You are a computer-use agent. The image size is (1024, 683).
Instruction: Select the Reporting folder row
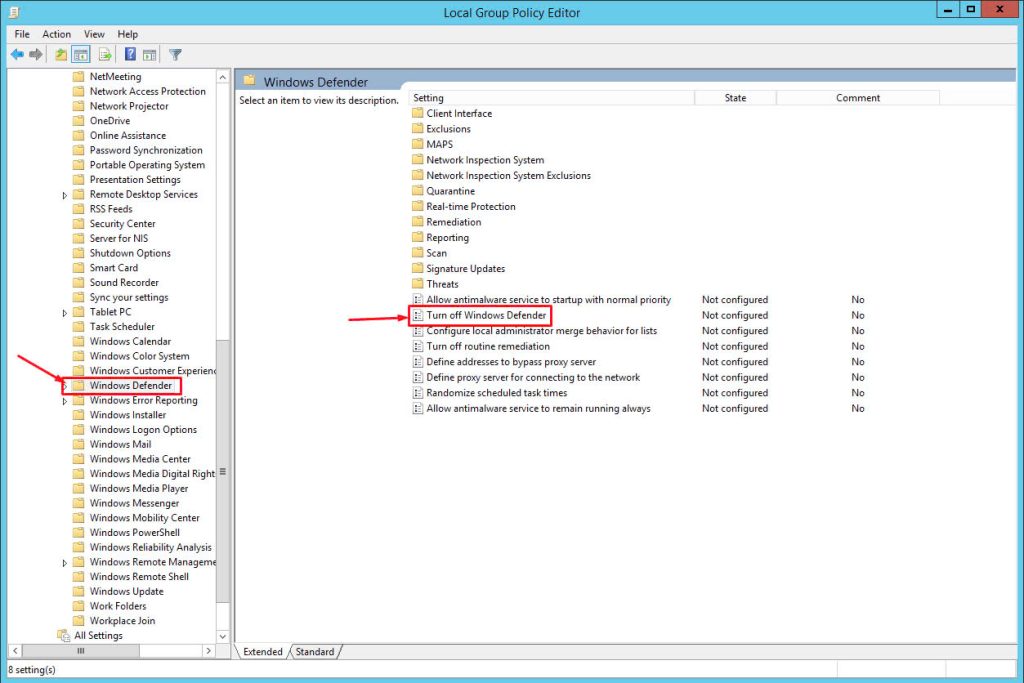447,238
